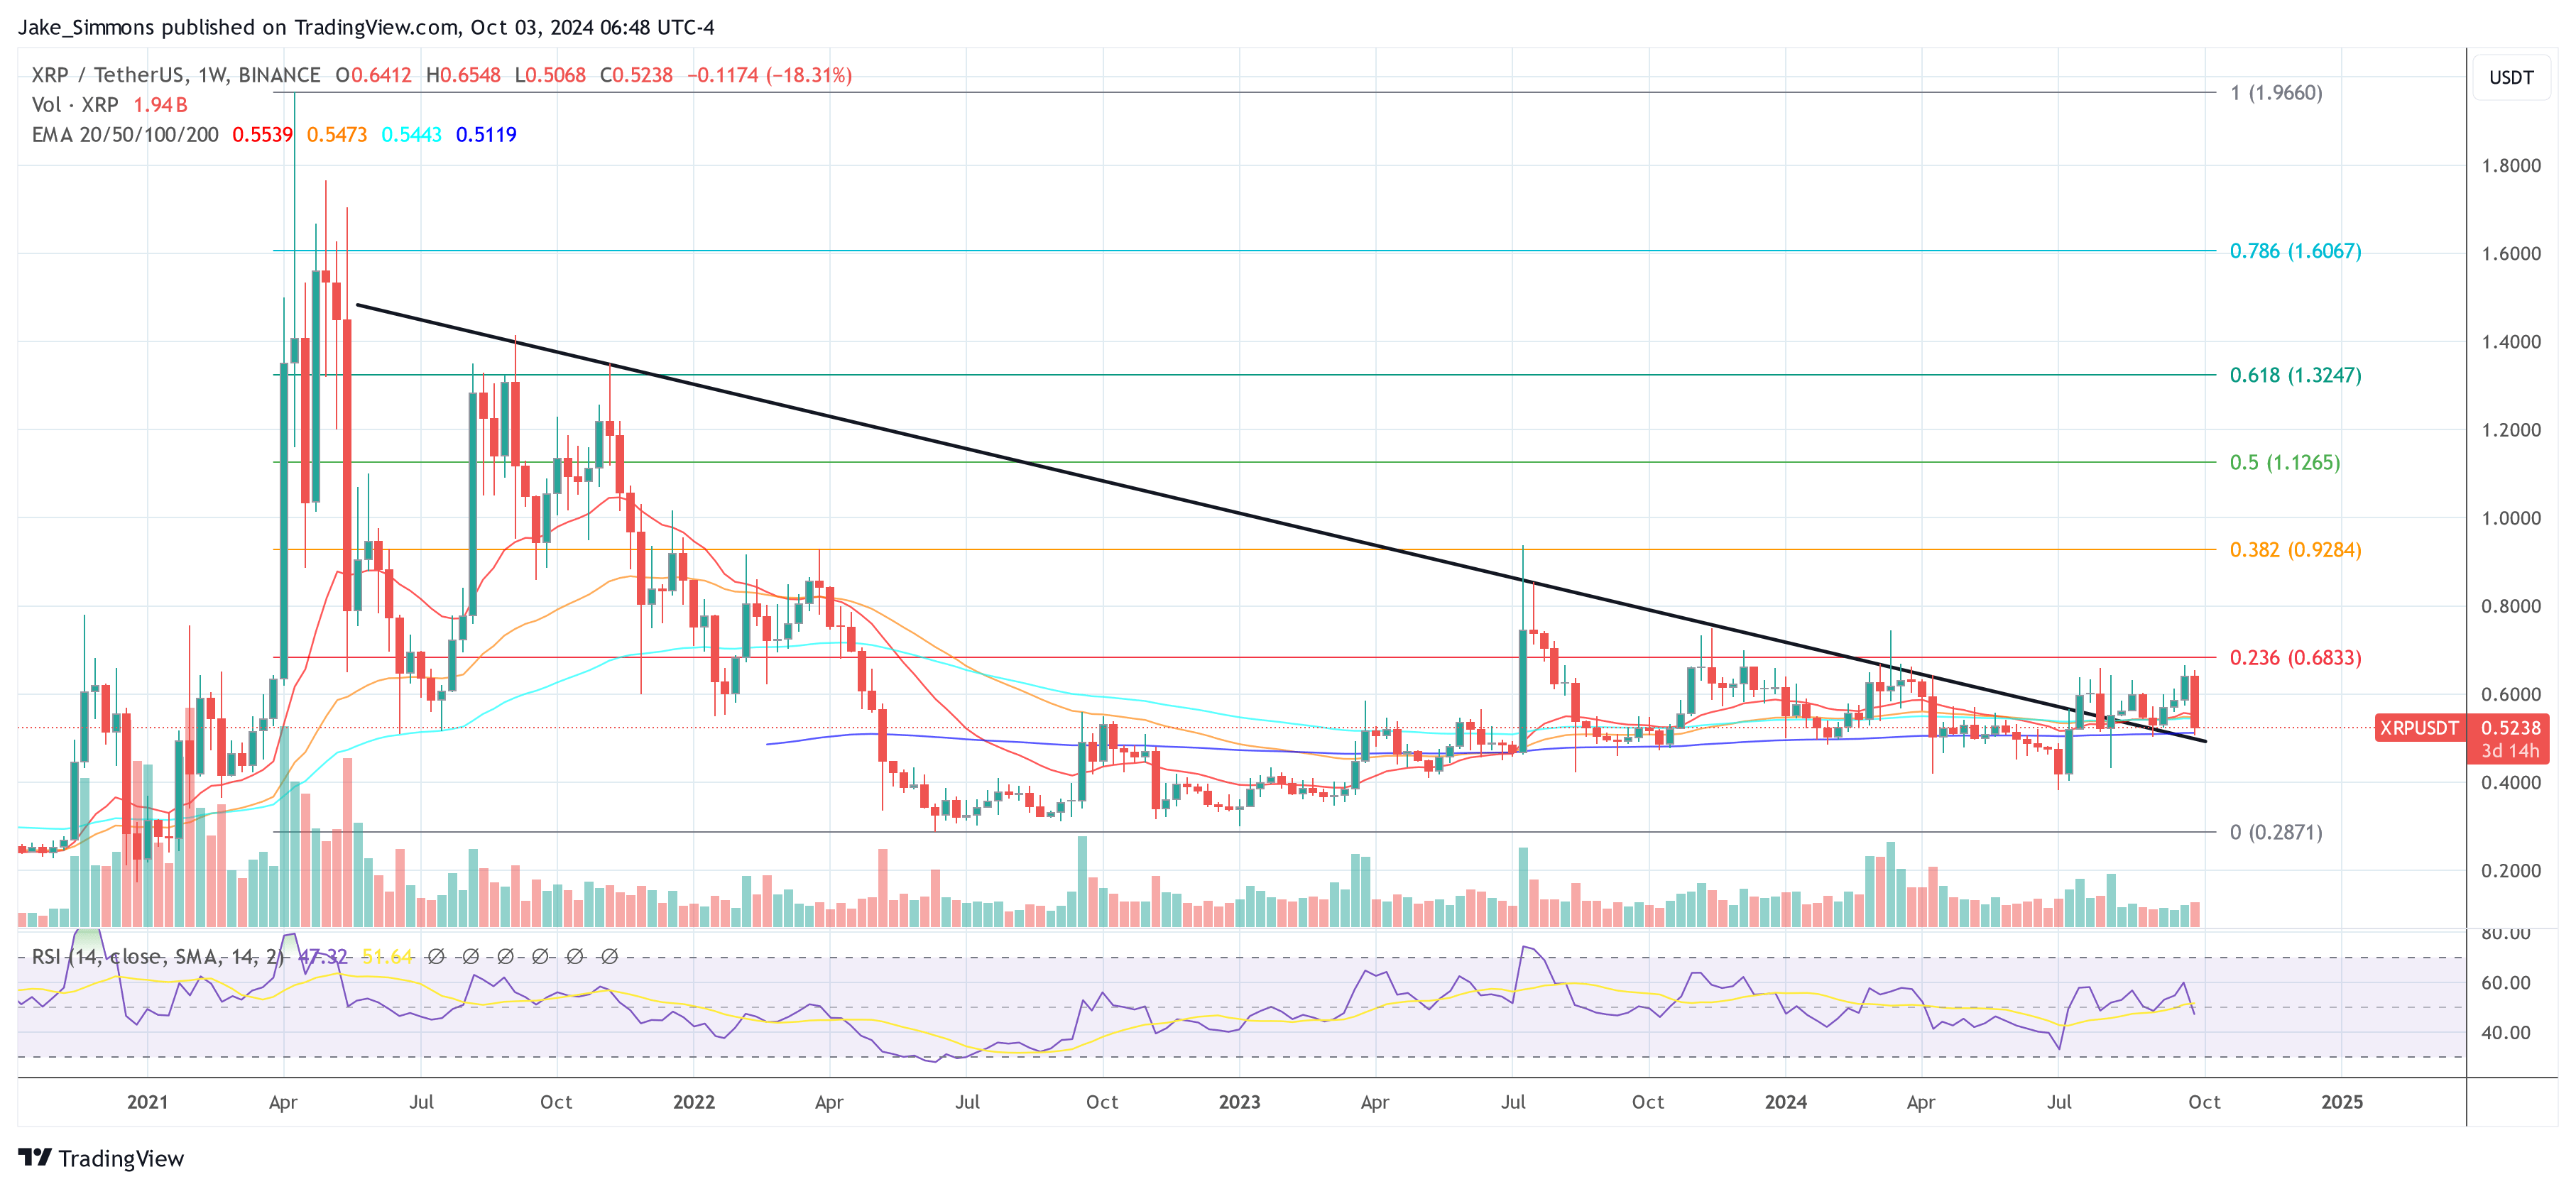
Task: Click the 3d 14h countdown label
Action: point(2510,751)
